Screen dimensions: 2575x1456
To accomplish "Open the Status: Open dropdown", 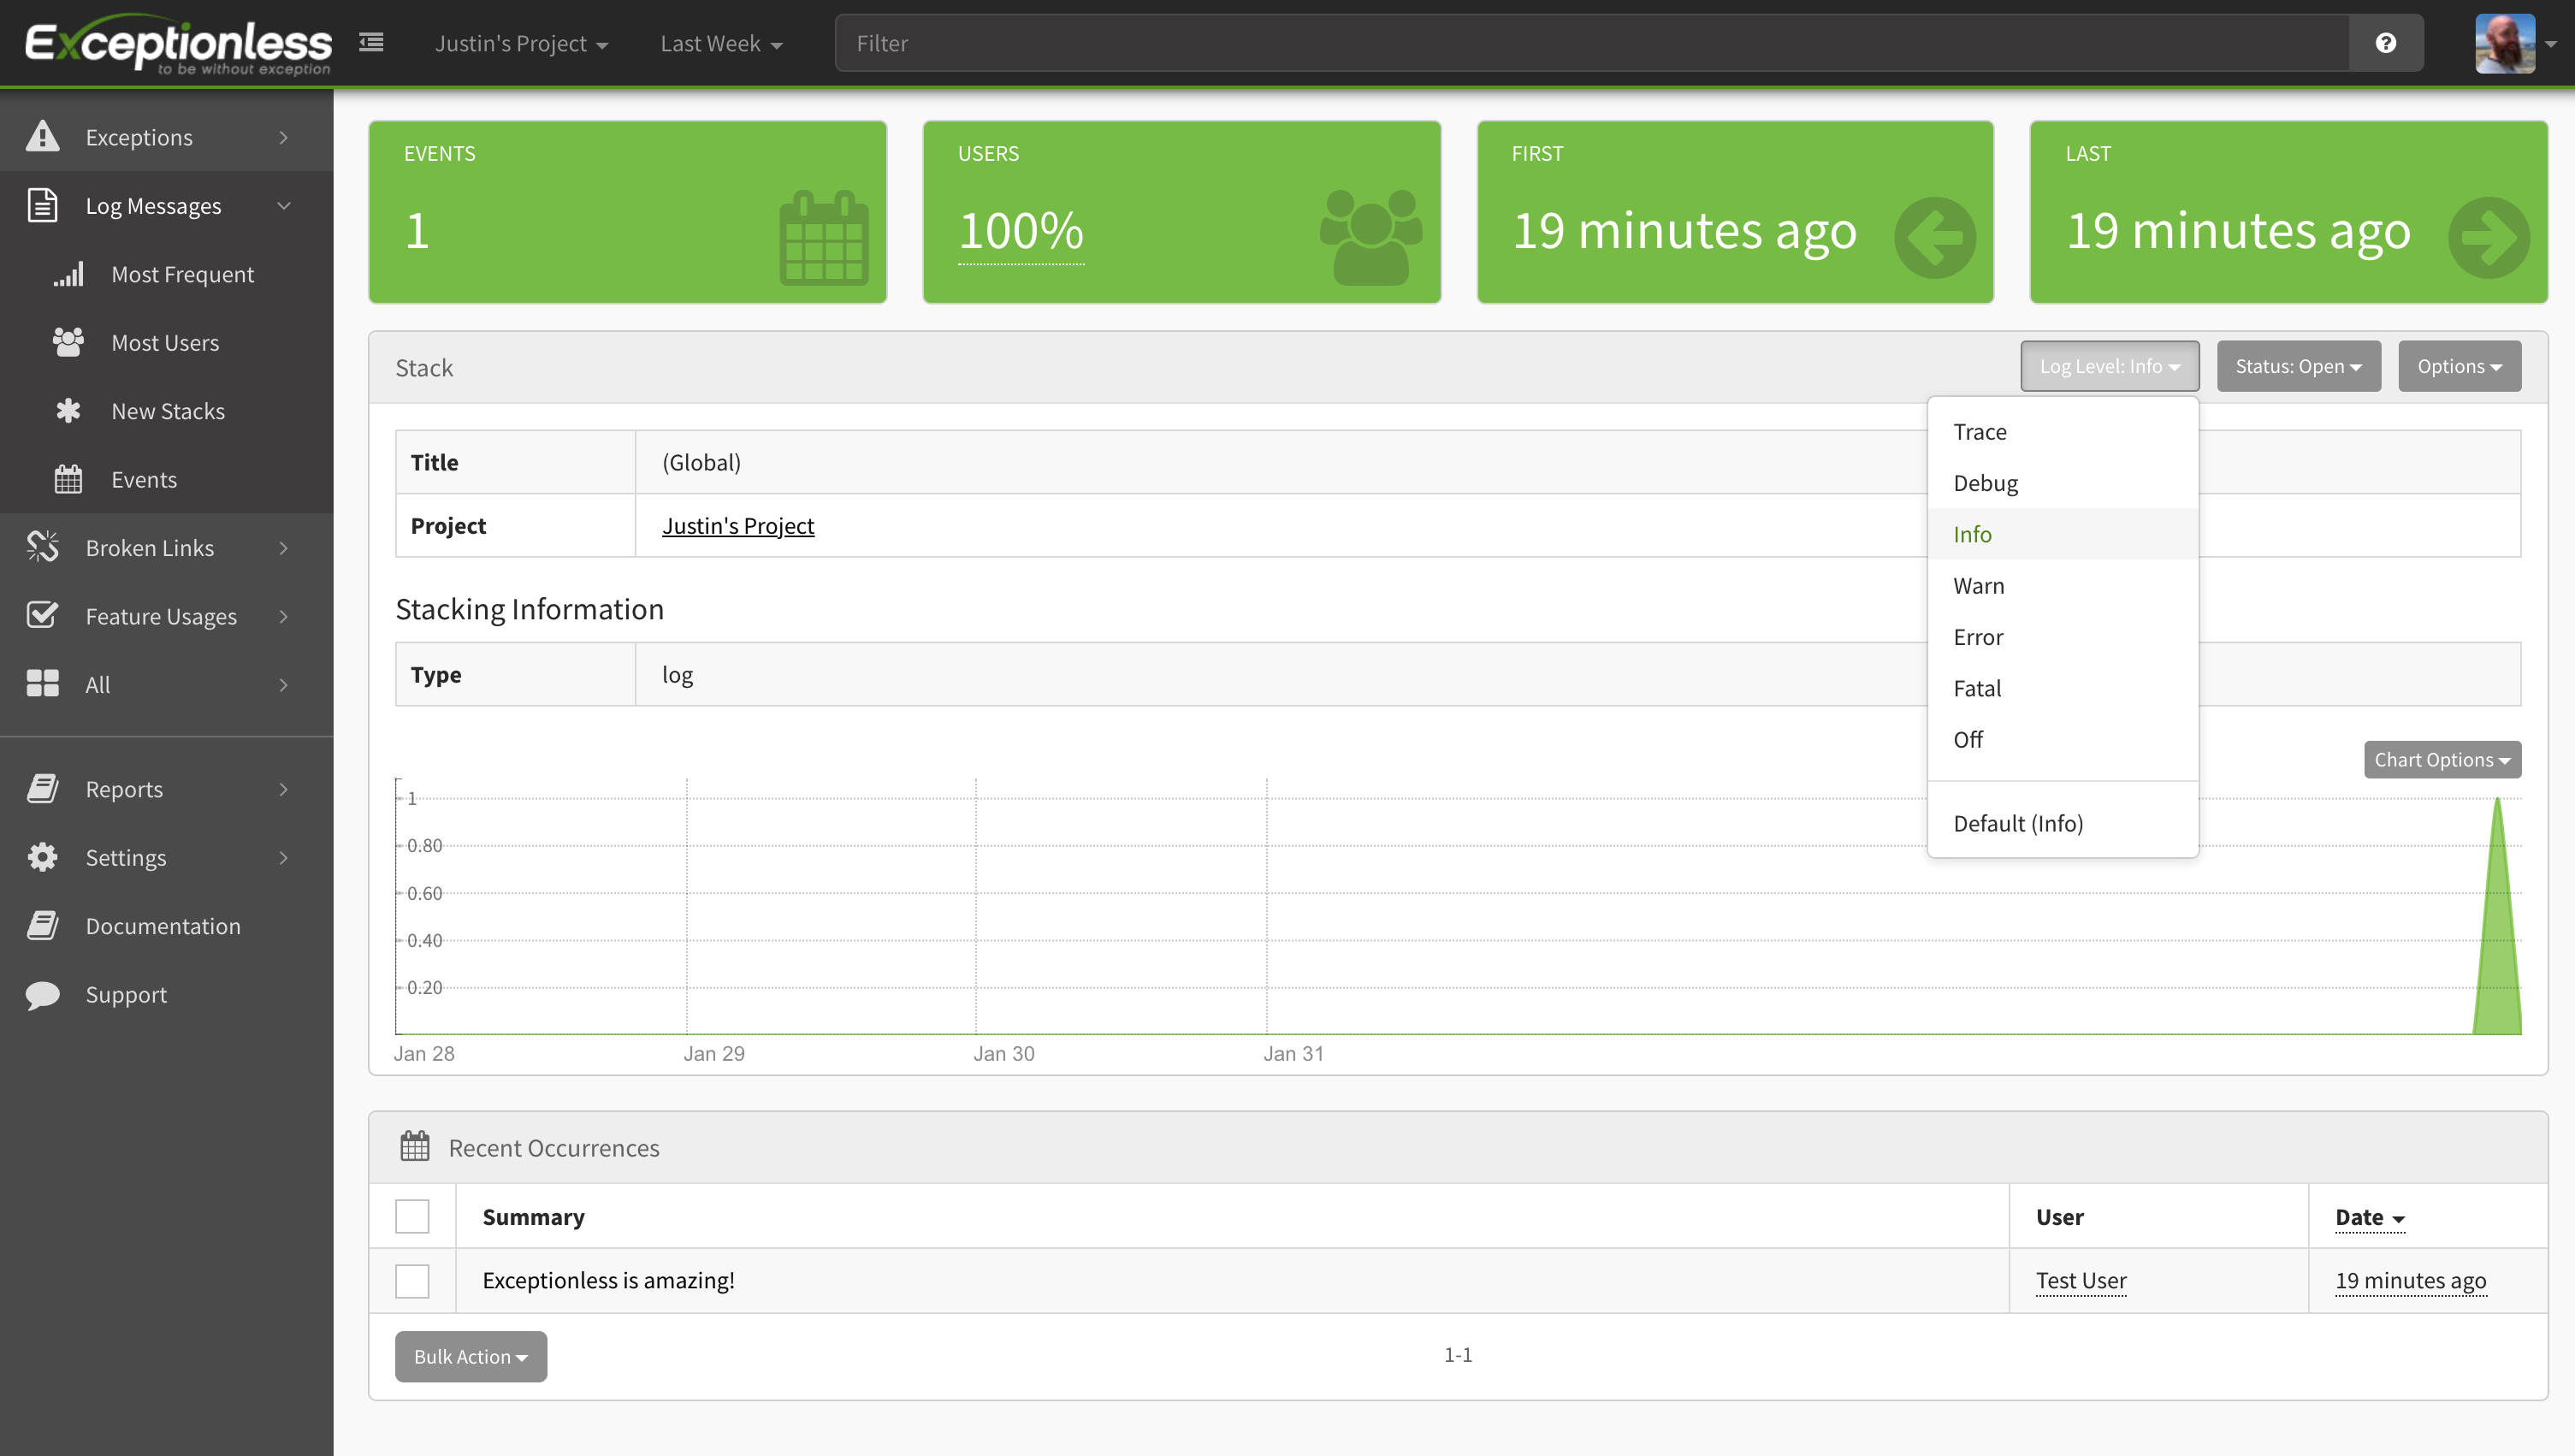I will [x=2298, y=366].
